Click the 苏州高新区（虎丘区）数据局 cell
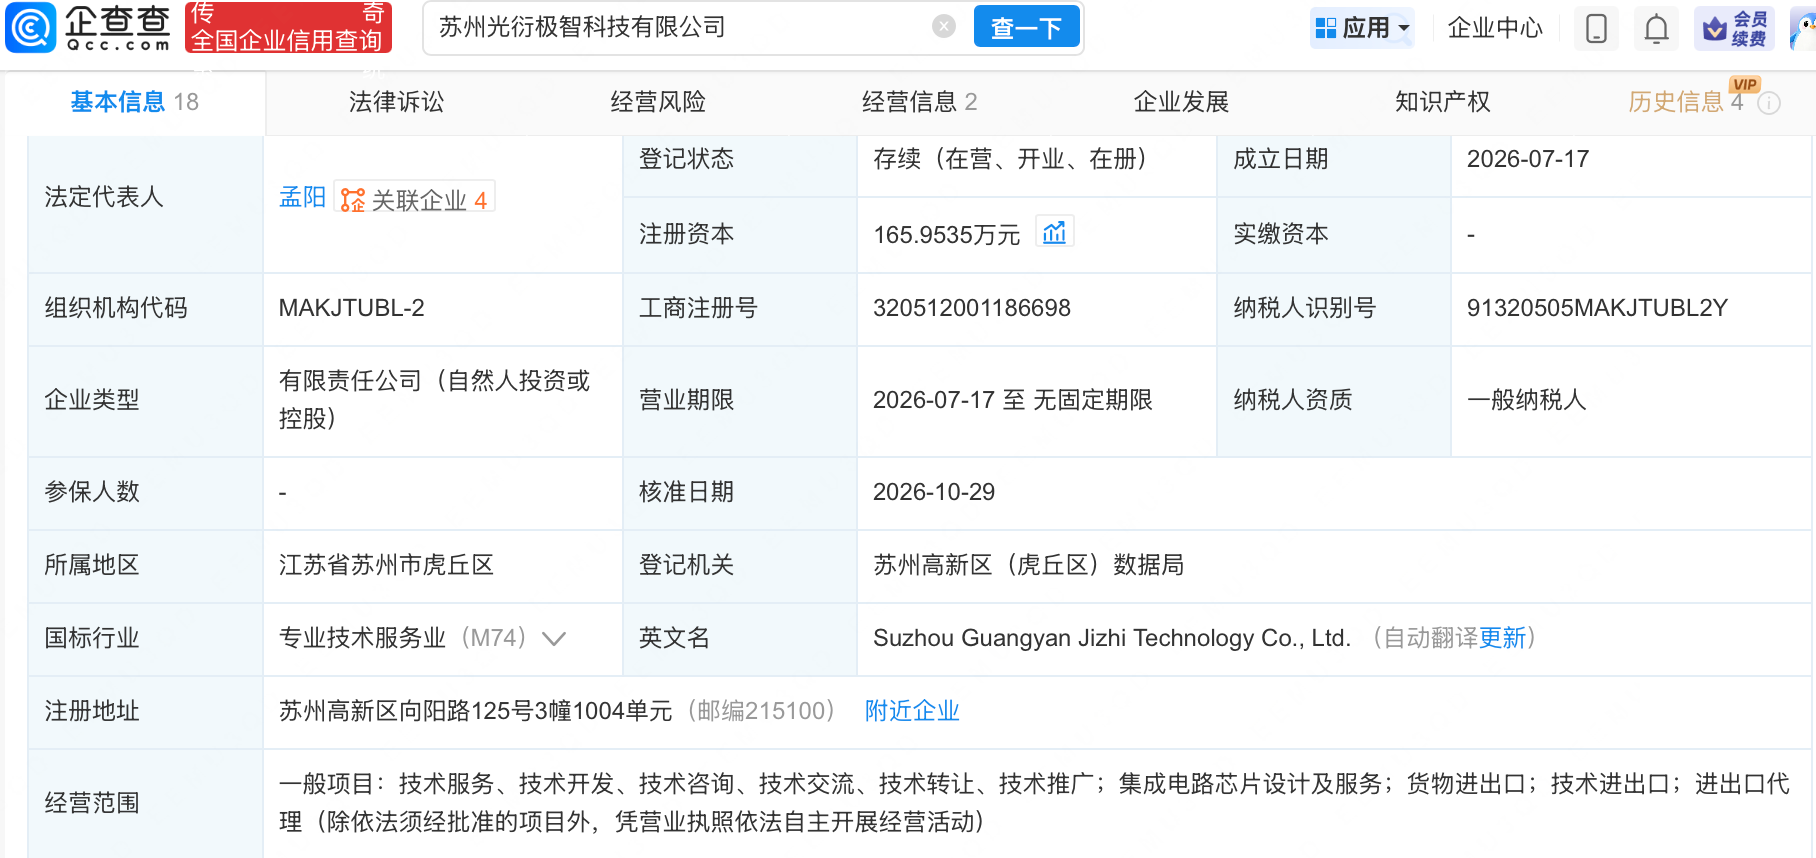 (1028, 565)
